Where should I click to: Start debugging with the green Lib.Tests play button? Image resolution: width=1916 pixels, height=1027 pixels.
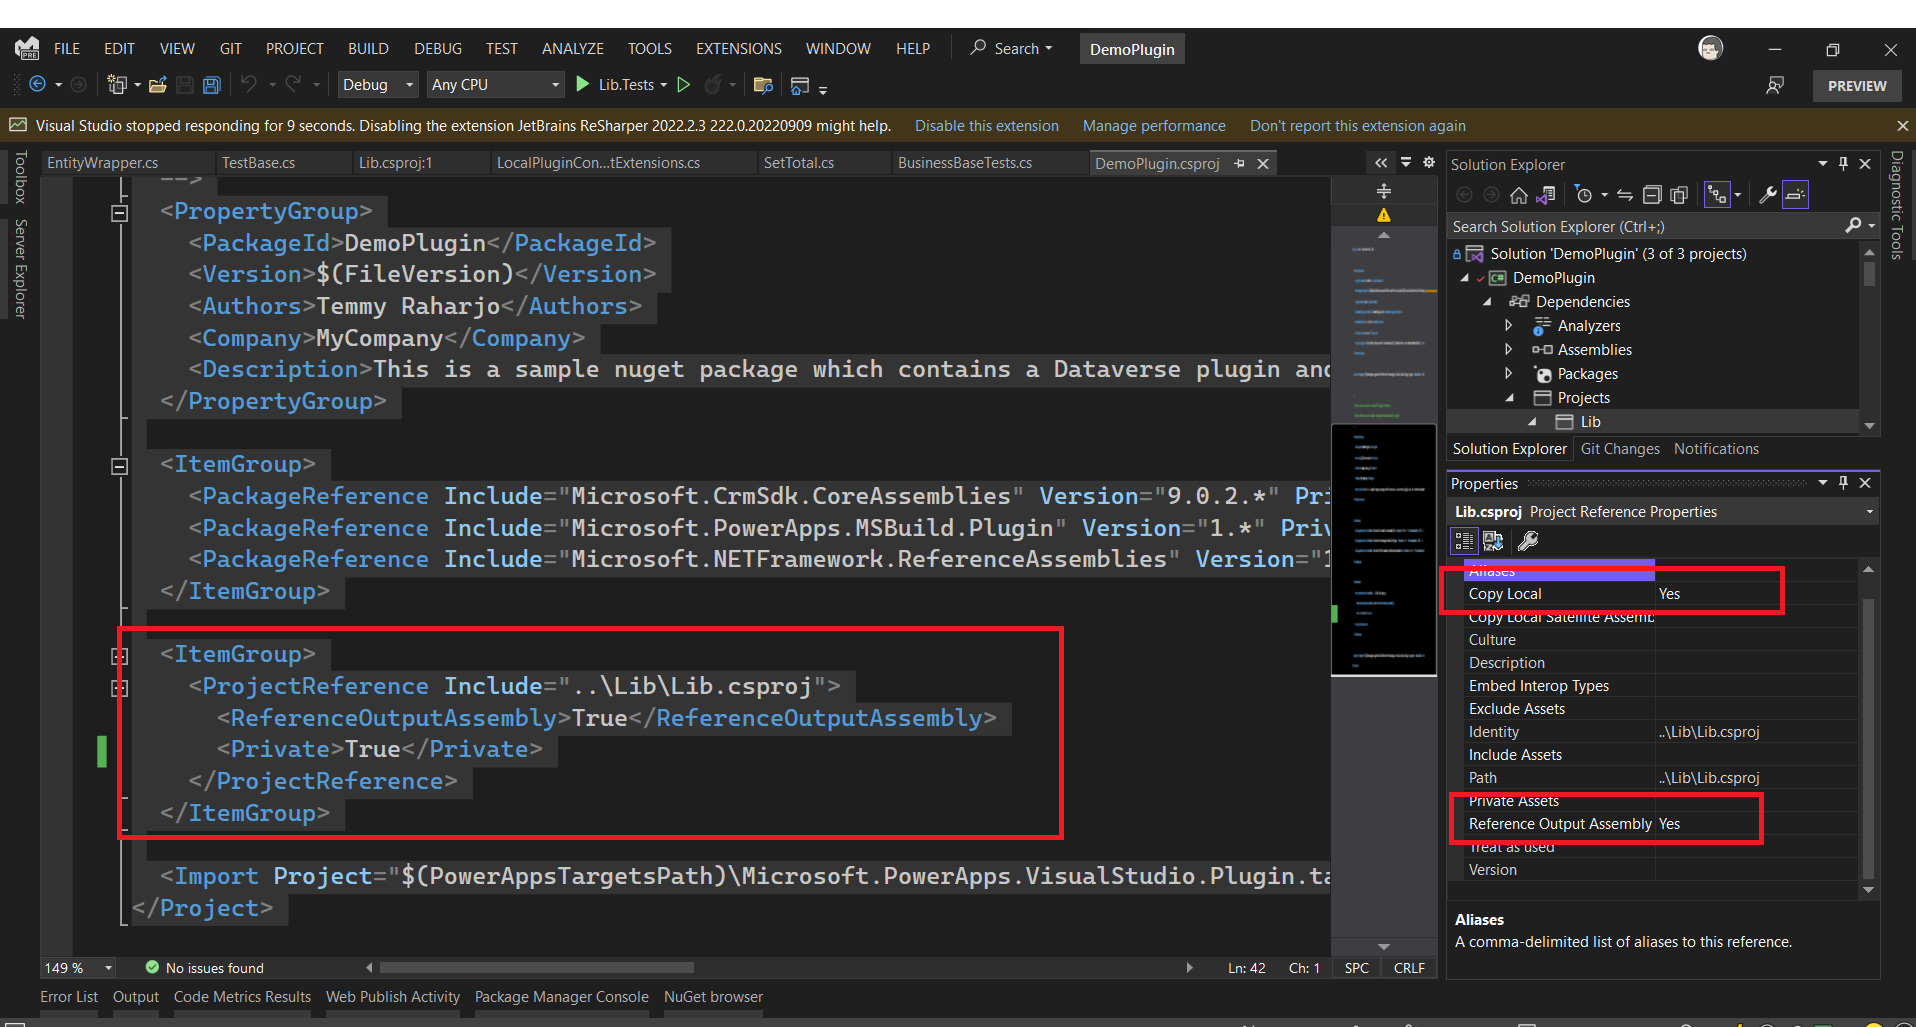(583, 85)
